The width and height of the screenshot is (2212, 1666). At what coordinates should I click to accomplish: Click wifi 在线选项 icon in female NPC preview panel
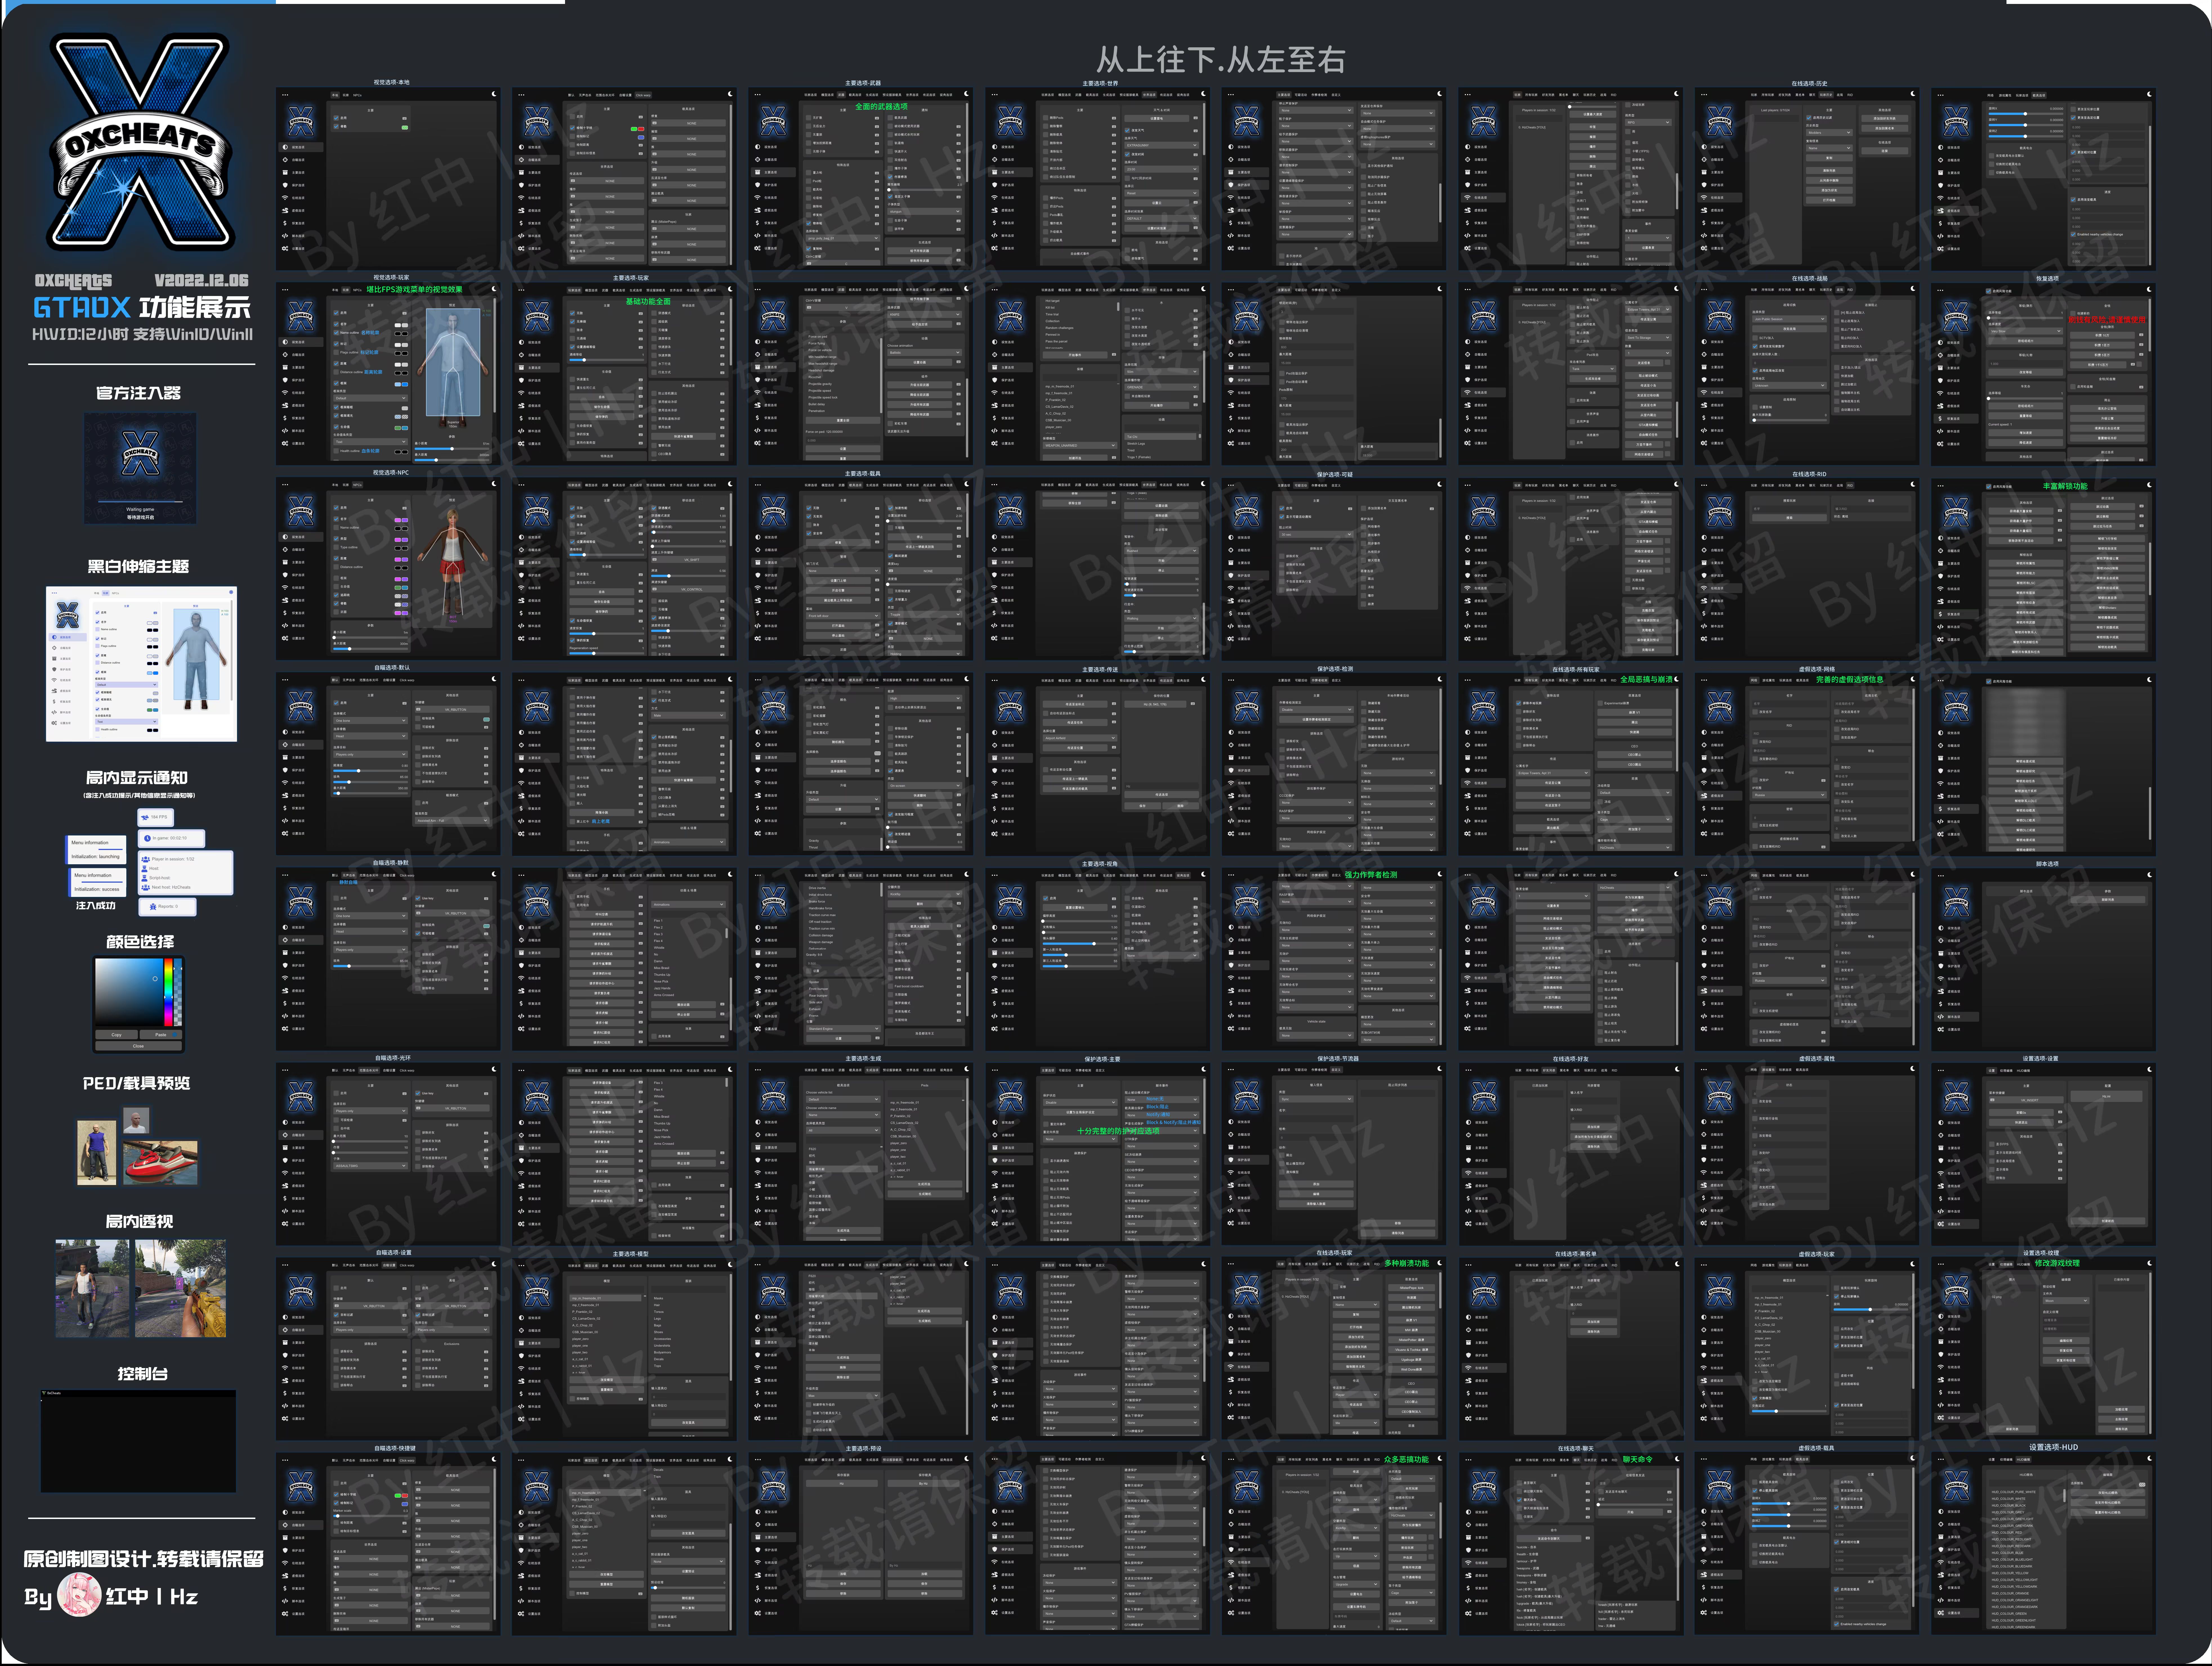tap(285, 588)
